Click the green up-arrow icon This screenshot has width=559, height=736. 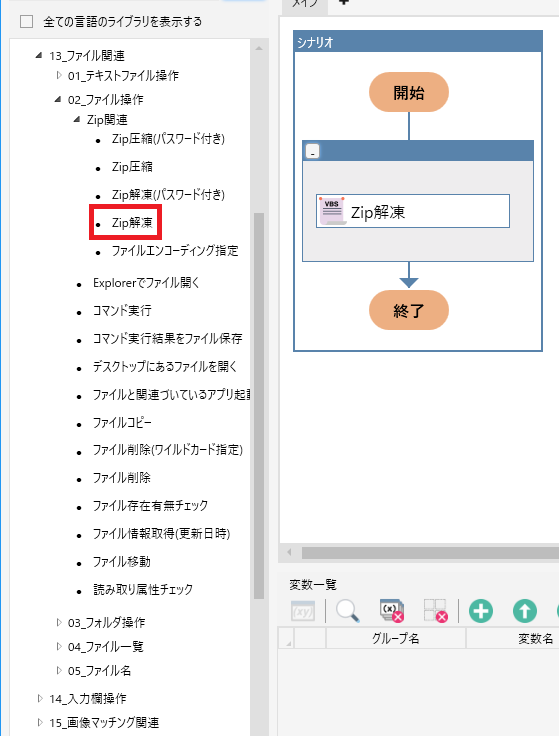click(525, 611)
